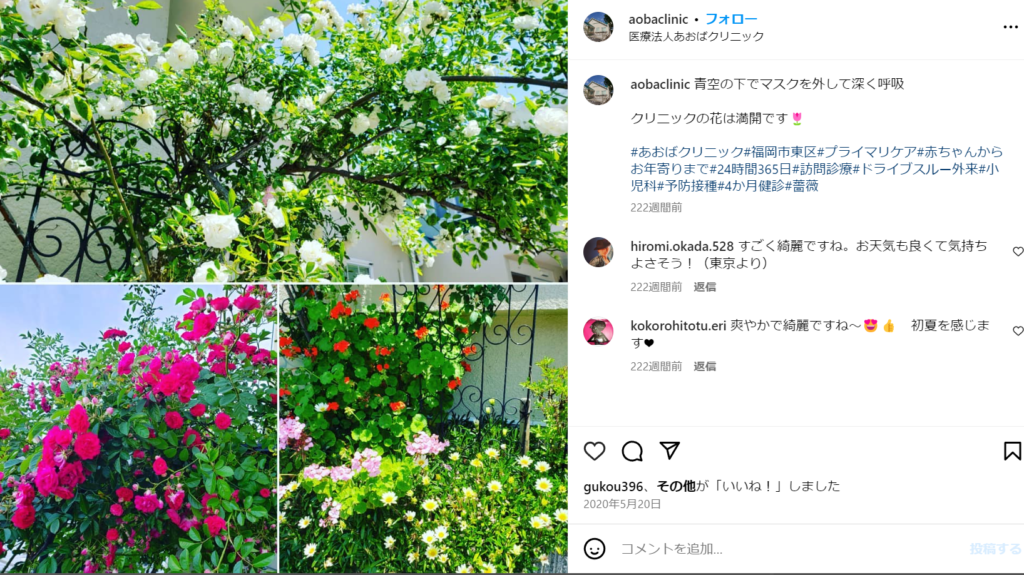Open emoji picker smiley icon
Screen dimensions: 1024x575
coord(594,549)
